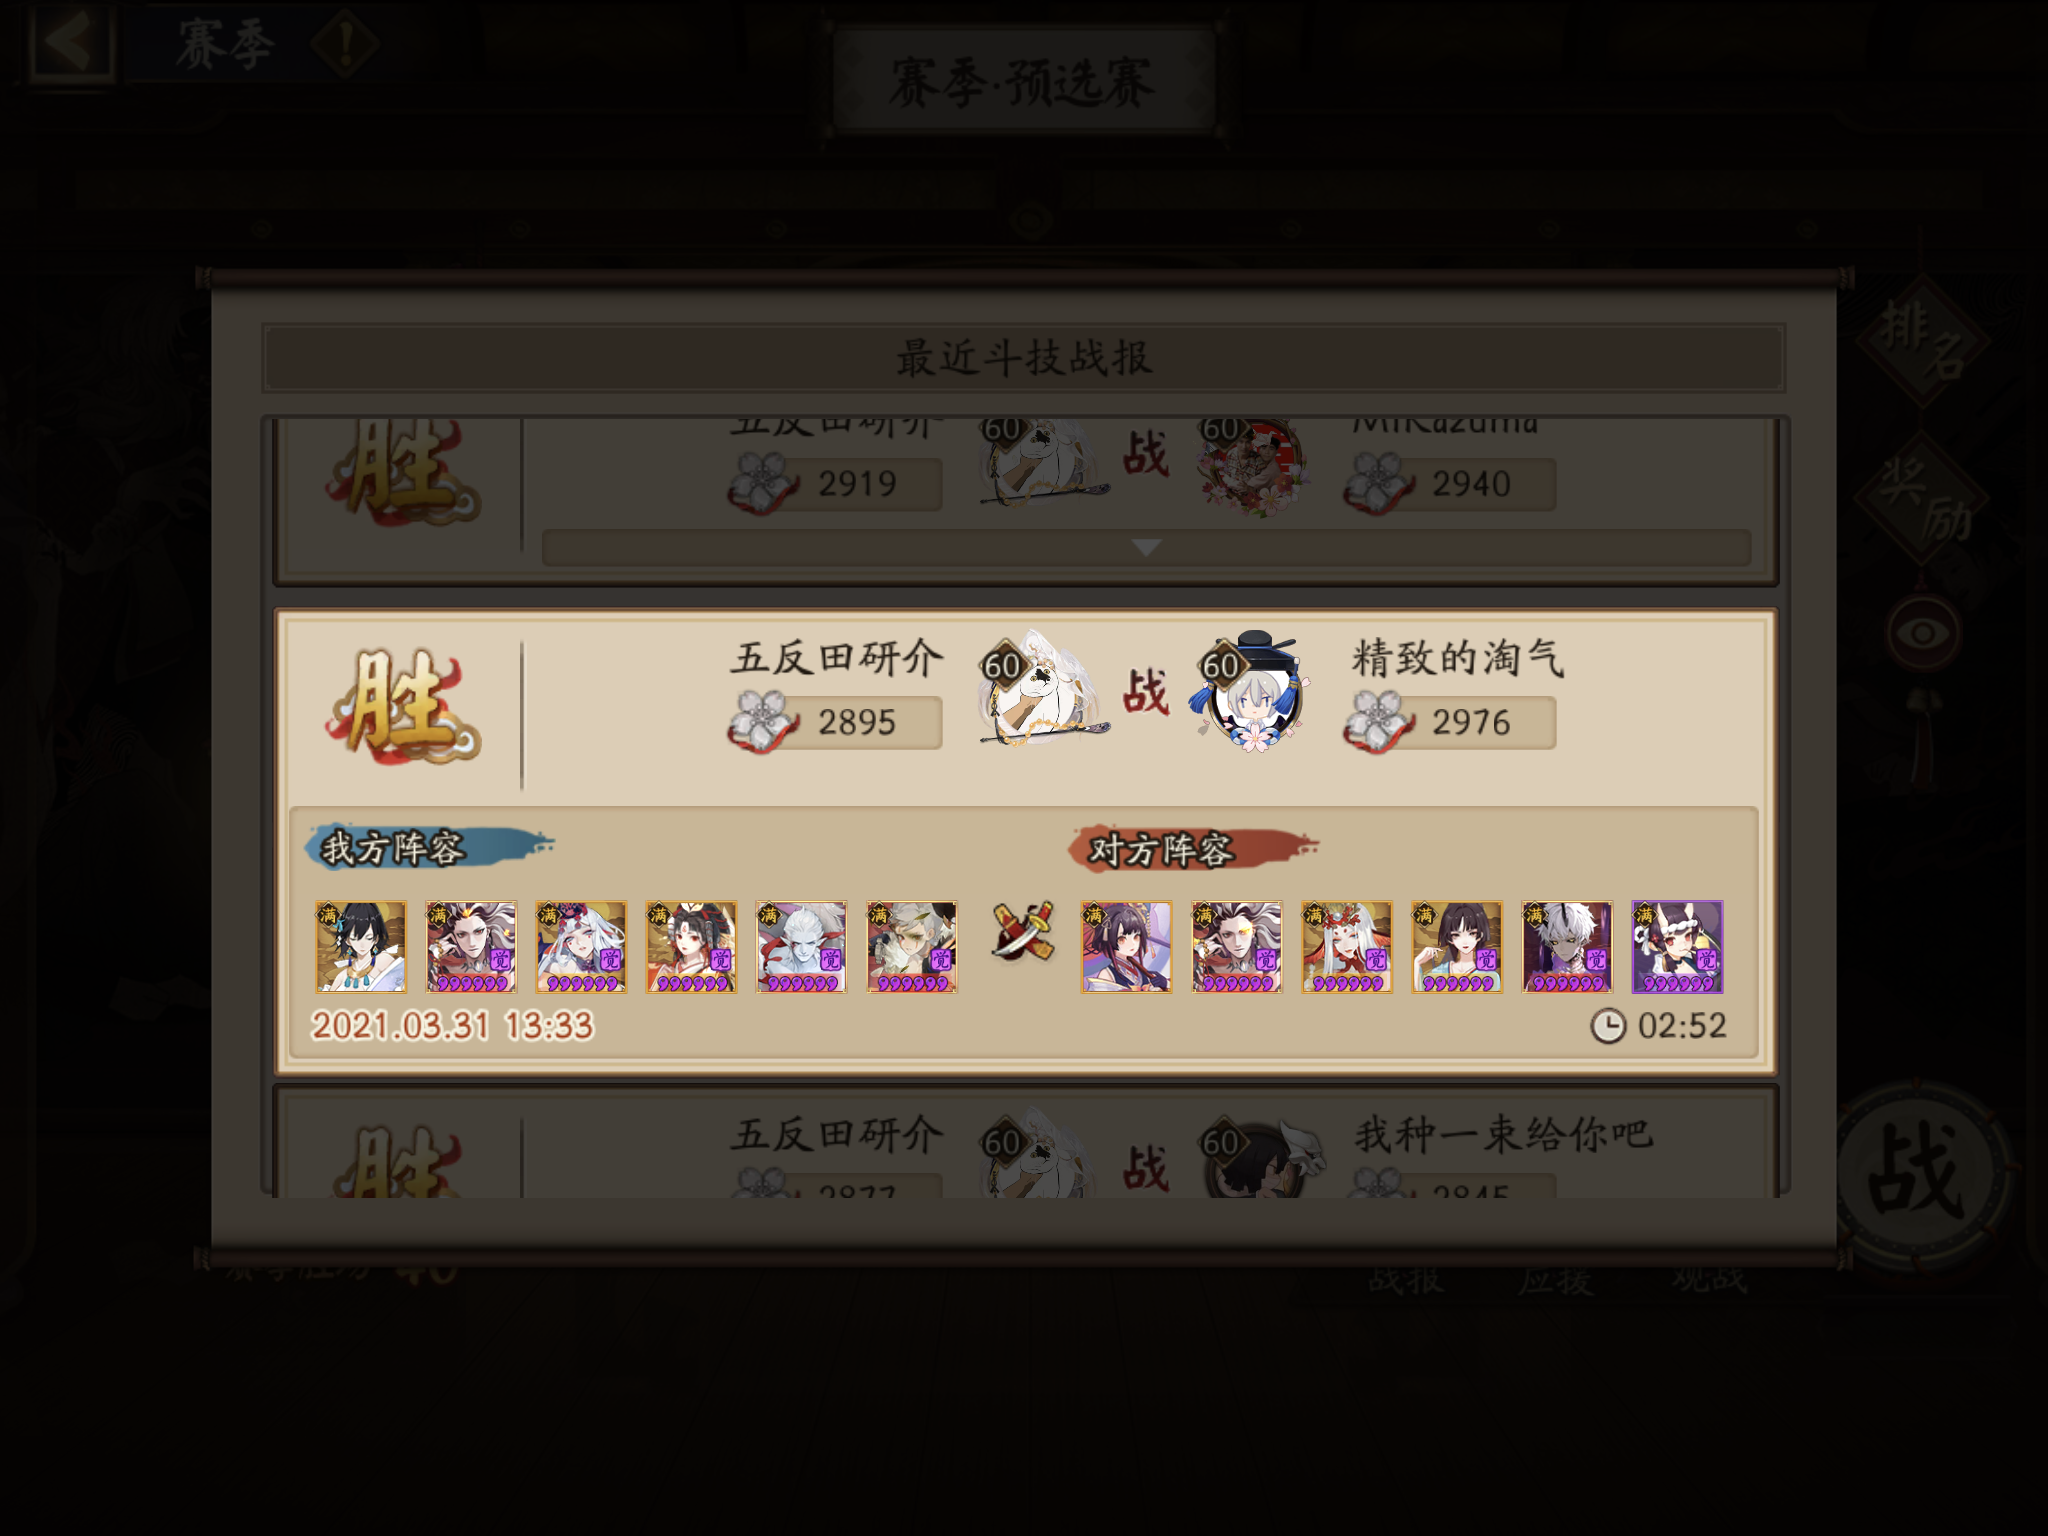
Task: Open the ranking diamond icon
Action: click(x=1922, y=340)
